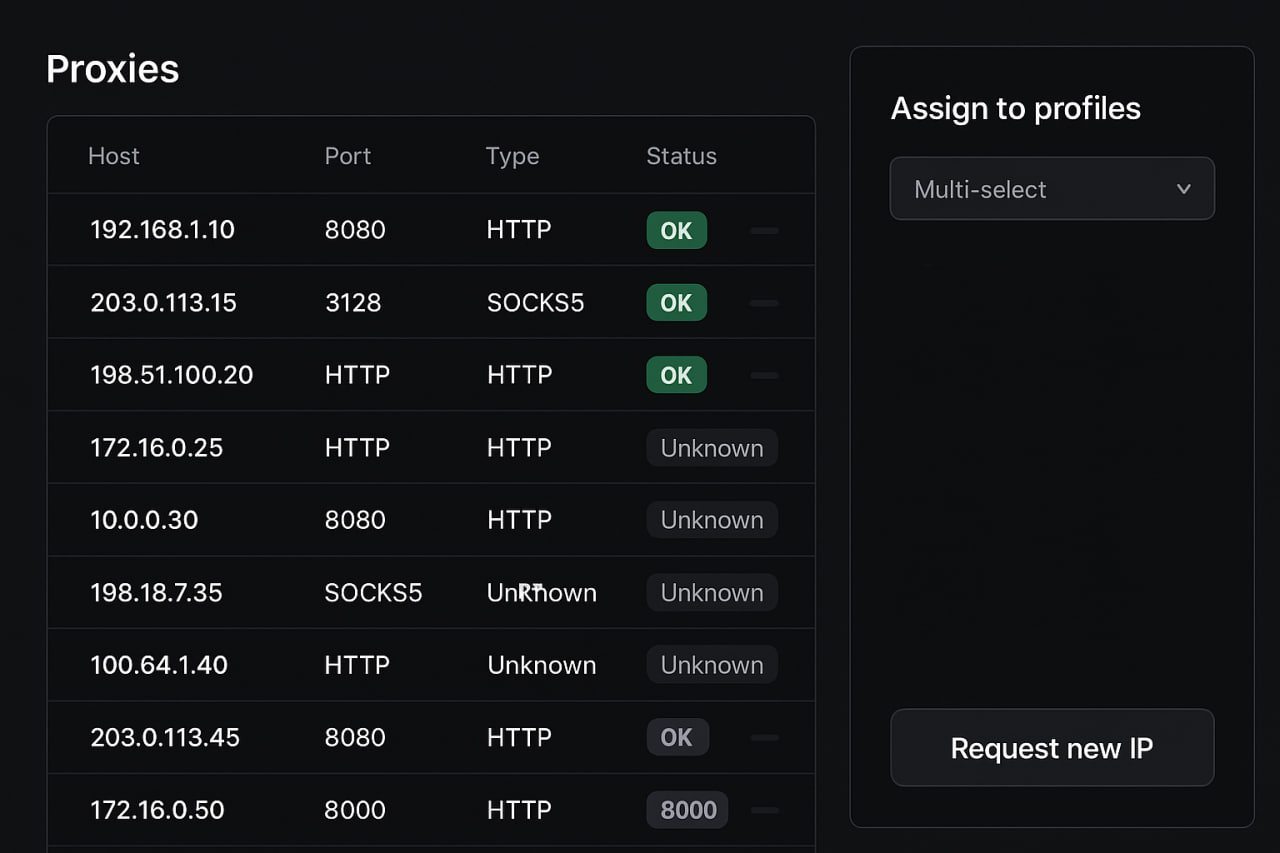Sort the table by the Status column header
This screenshot has height=853, width=1280.
pyautogui.click(x=681, y=156)
